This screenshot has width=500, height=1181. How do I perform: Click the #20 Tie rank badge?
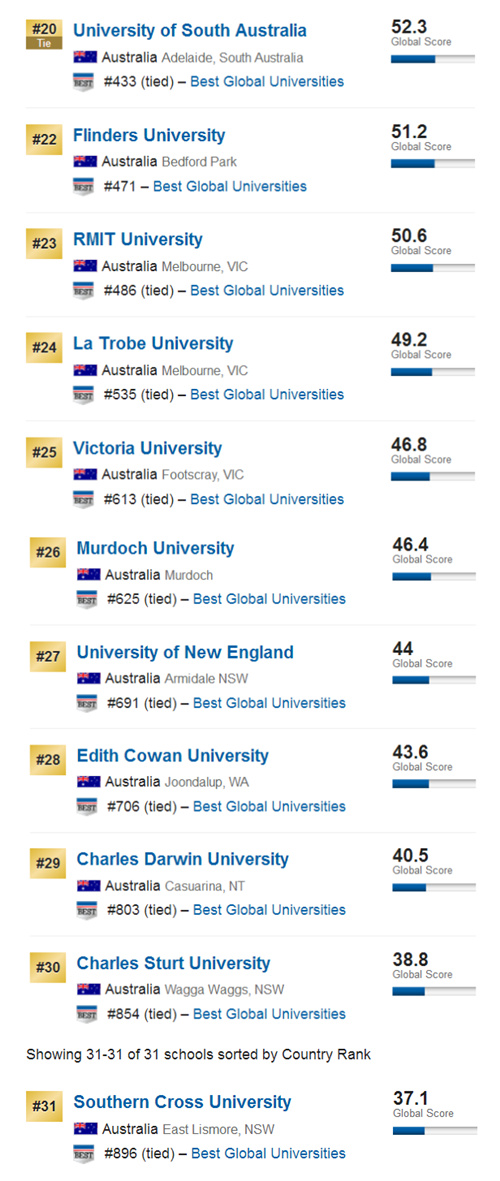(44, 35)
